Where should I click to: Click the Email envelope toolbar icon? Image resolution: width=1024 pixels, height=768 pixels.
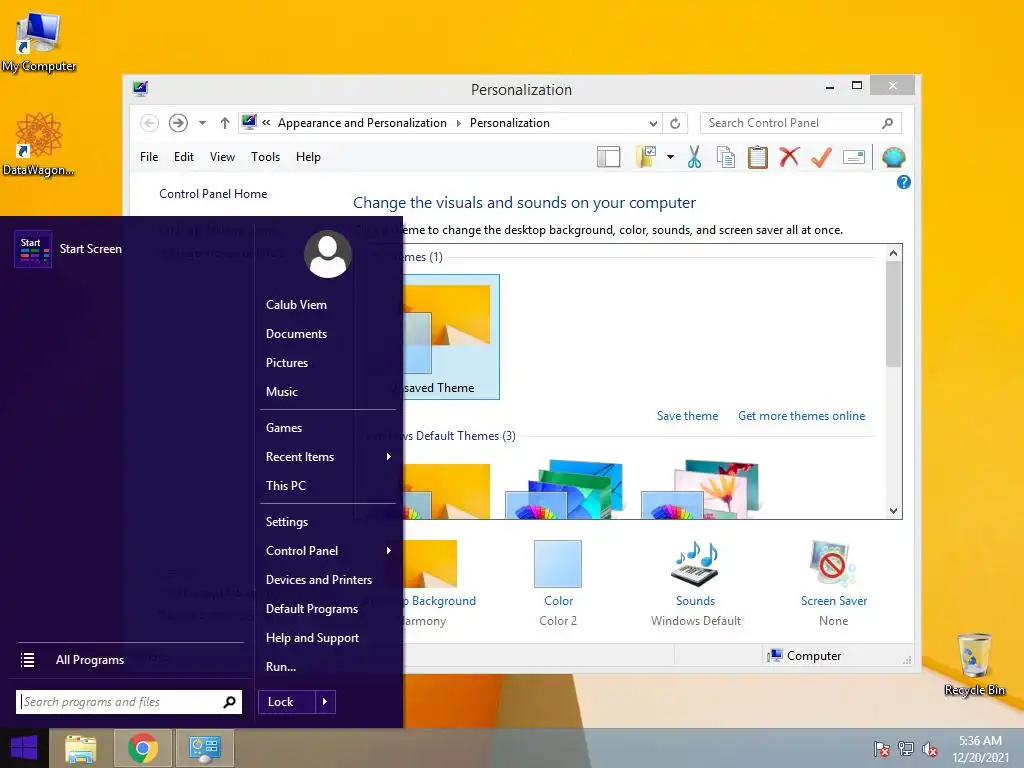coord(854,157)
